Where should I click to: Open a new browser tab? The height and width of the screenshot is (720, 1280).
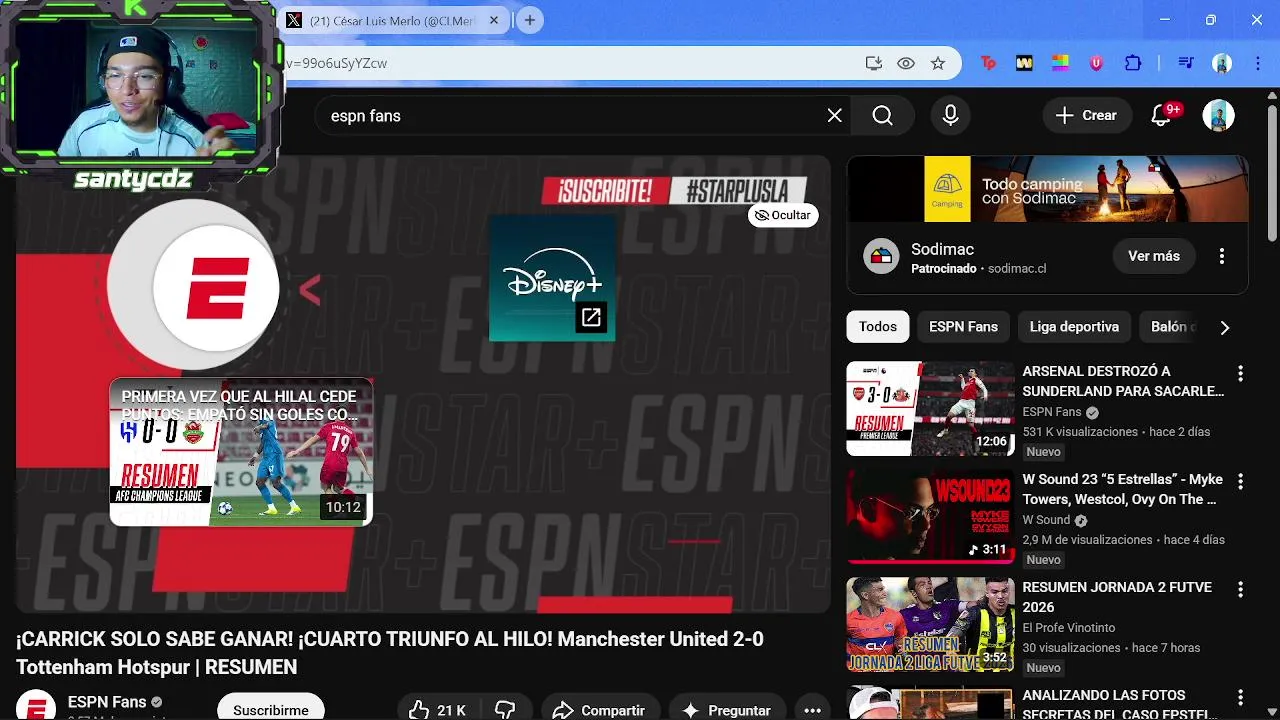point(530,20)
